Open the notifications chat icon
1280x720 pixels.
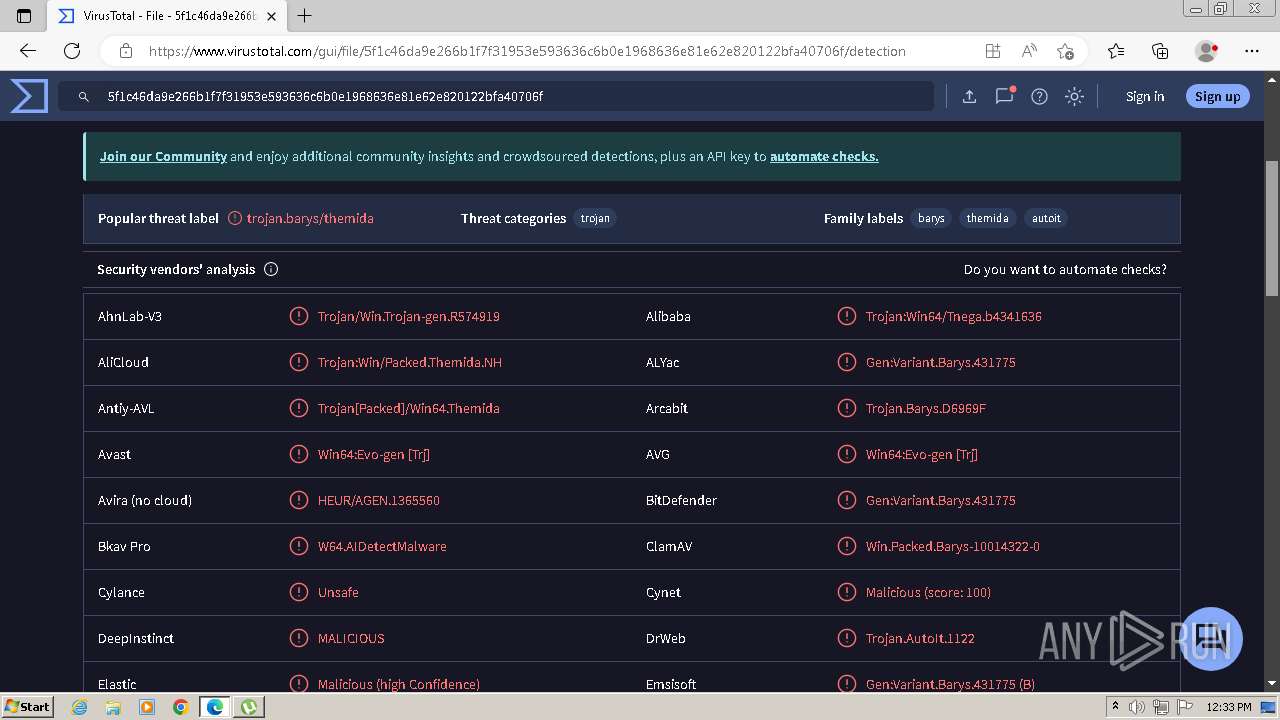pyautogui.click(x=1004, y=96)
